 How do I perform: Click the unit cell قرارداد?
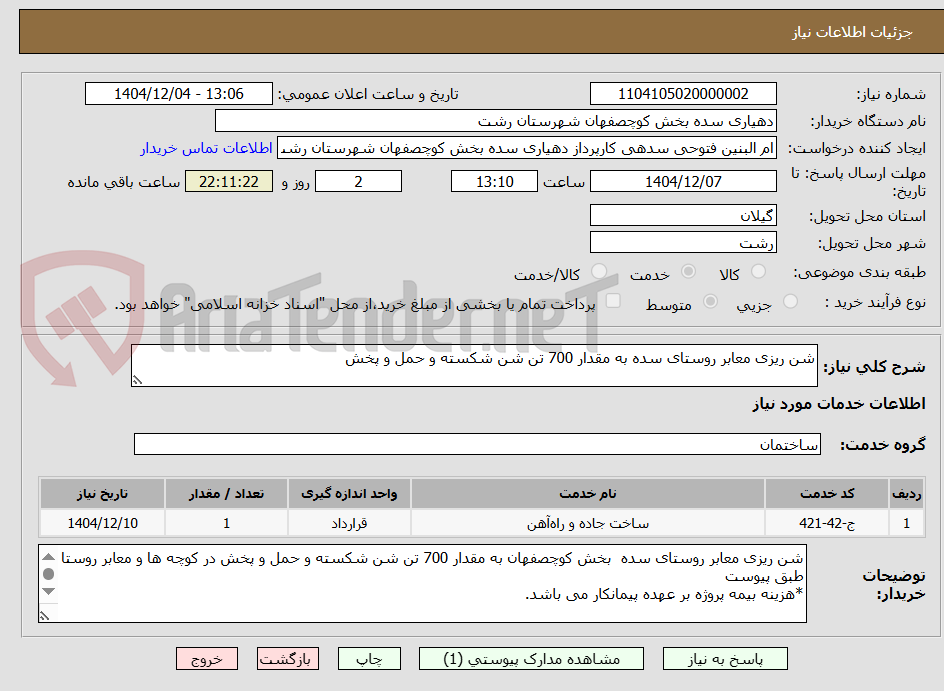[x=349, y=523]
